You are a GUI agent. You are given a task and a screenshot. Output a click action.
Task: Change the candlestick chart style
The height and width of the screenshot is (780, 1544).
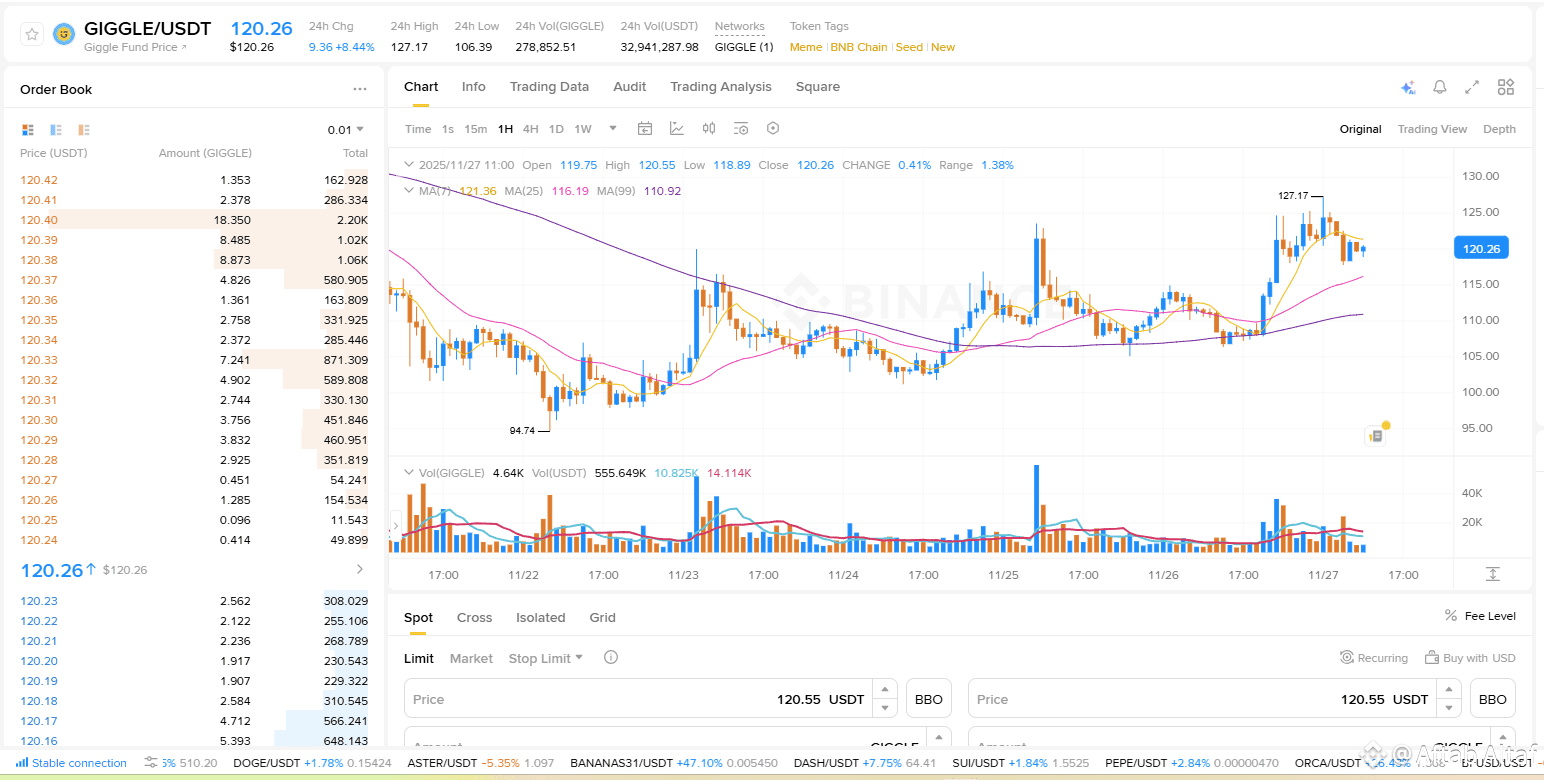tap(709, 128)
